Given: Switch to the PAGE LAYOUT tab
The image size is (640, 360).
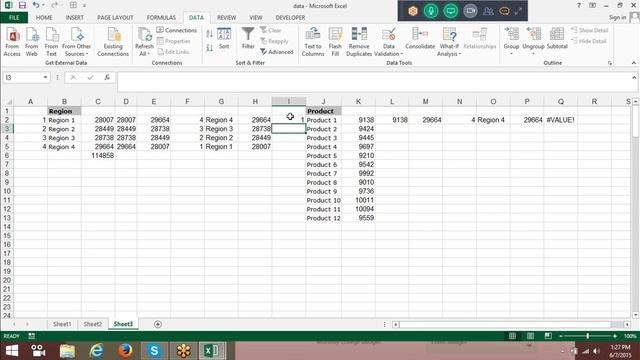Looking at the screenshot, I should tap(115, 18).
